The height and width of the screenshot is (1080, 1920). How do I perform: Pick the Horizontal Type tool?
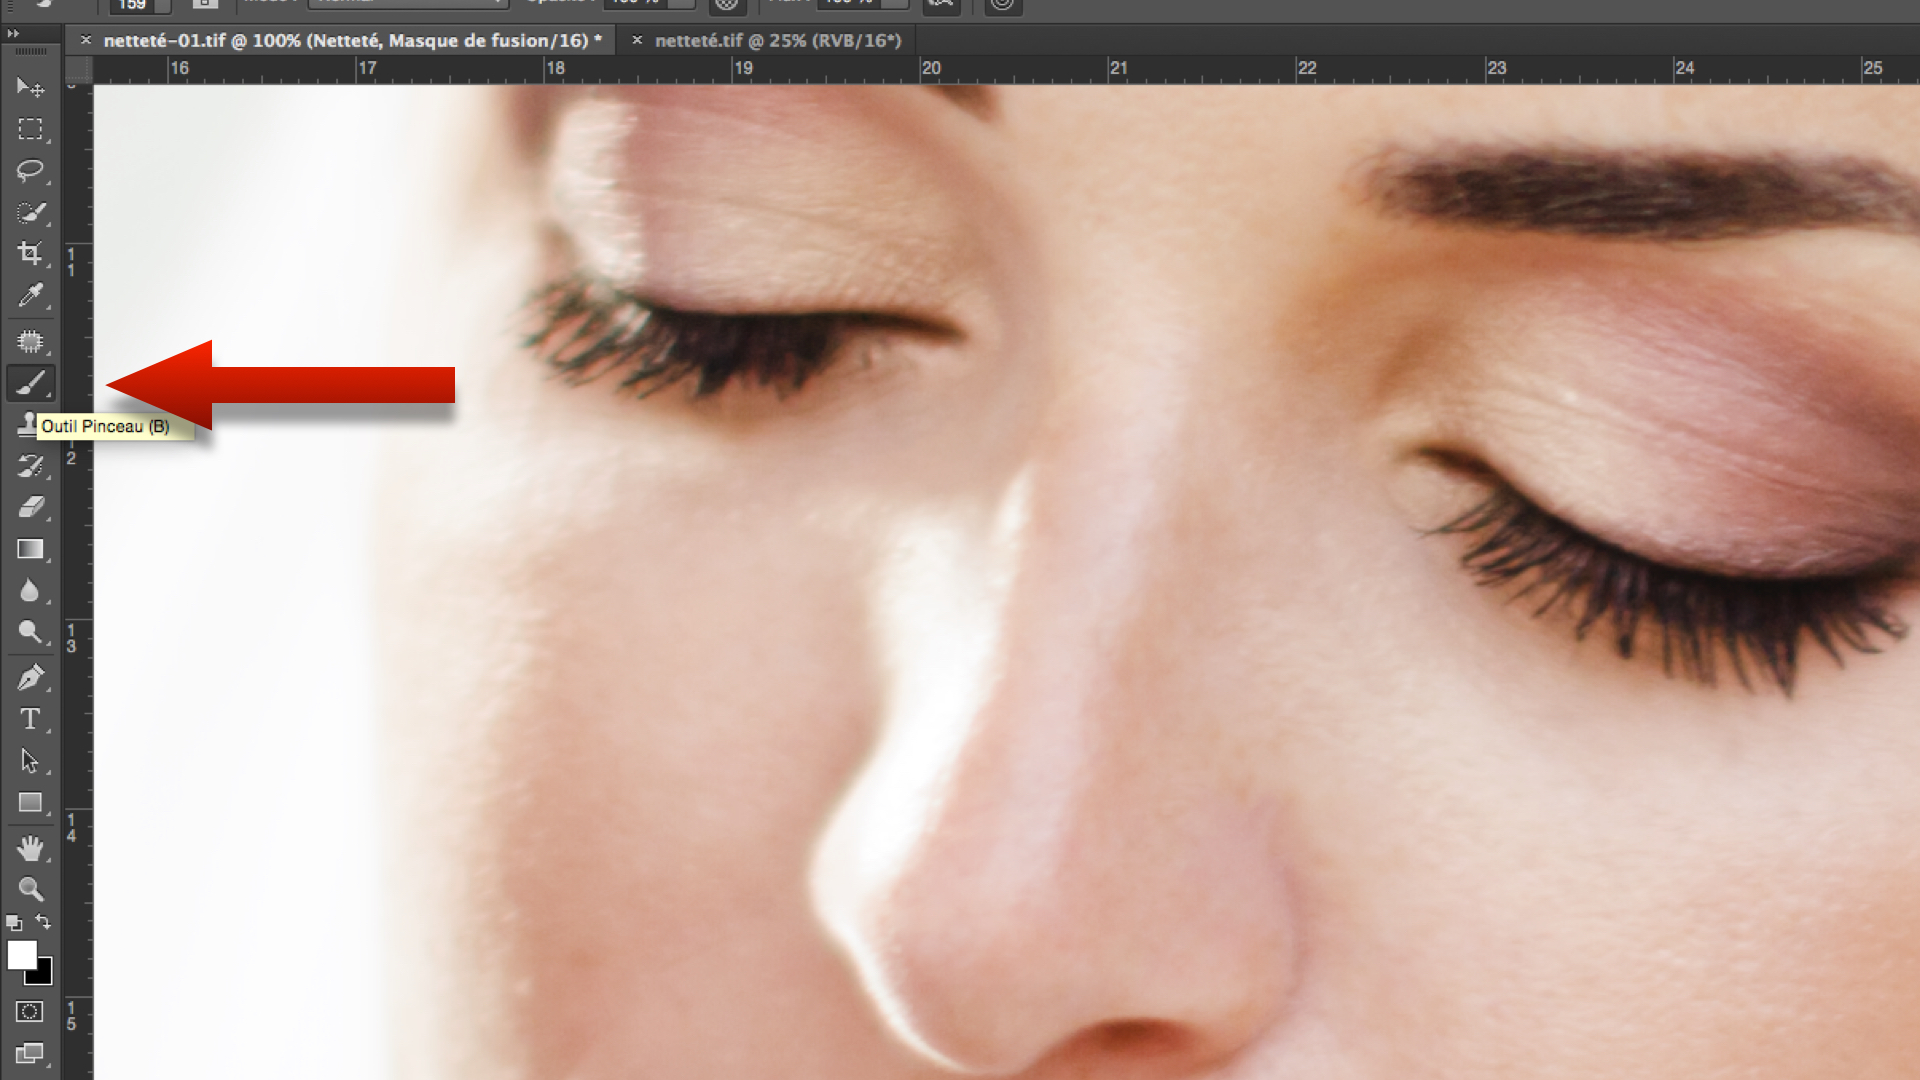(30, 719)
